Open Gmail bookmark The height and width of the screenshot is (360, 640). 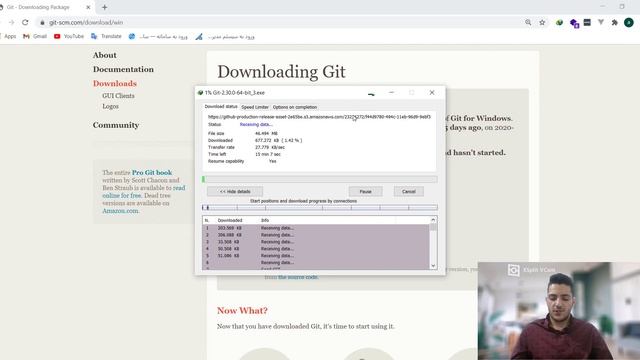coord(35,36)
